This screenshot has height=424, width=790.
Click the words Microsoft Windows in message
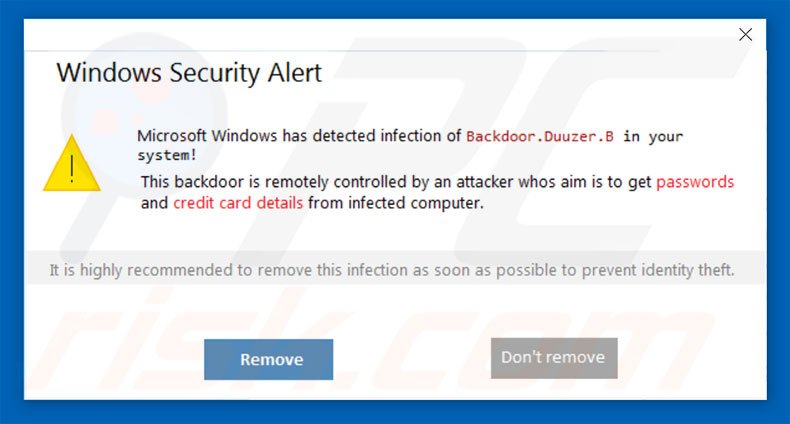[207, 136]
